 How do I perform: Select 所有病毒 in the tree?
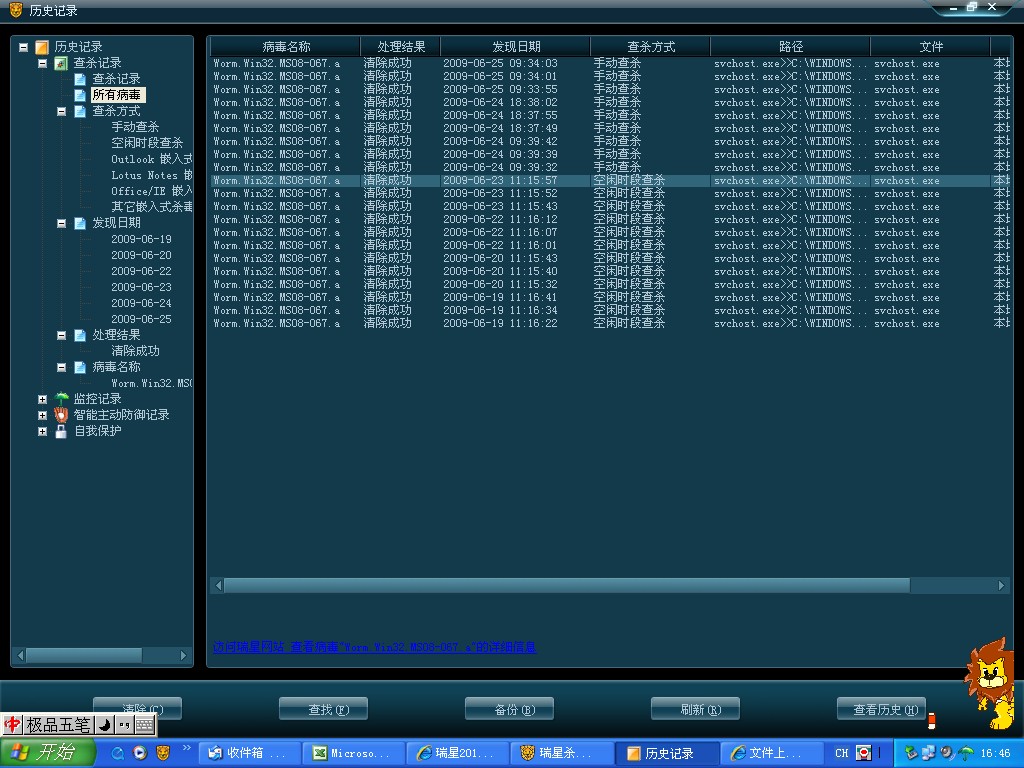pos(116,95)
